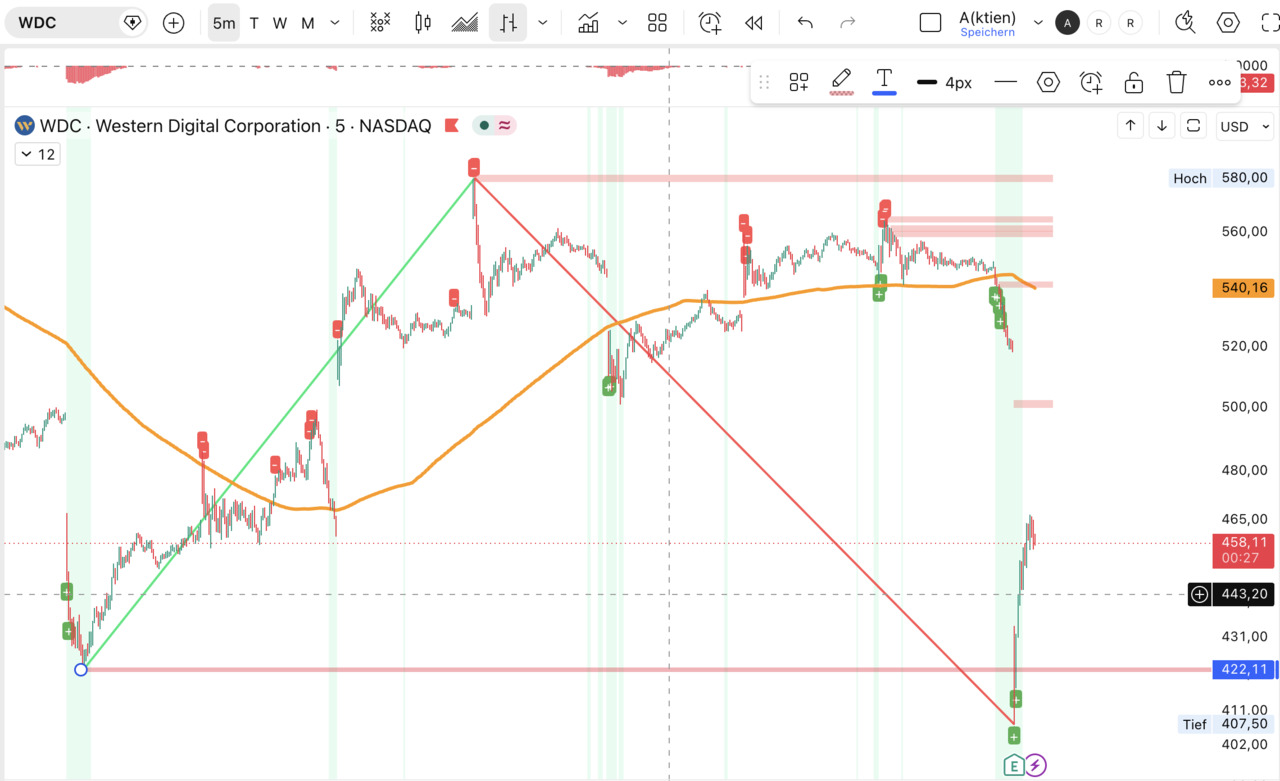This screenshot has width=1280, height=781.
Task: Collapse the 12 indicators legend
Action: 37,154
